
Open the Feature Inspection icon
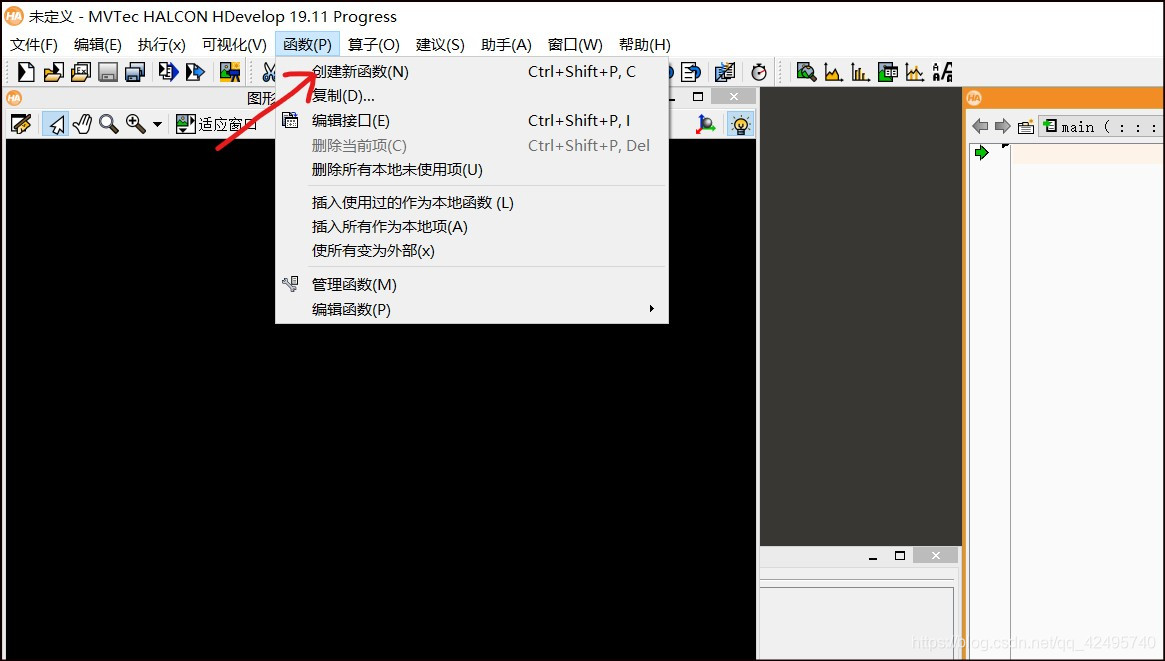click(x=888, y=72)
